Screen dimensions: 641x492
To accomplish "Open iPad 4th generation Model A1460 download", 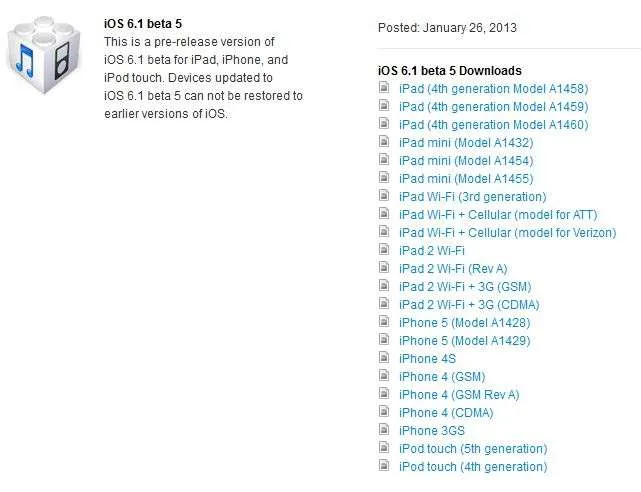I will pos(493,125).
